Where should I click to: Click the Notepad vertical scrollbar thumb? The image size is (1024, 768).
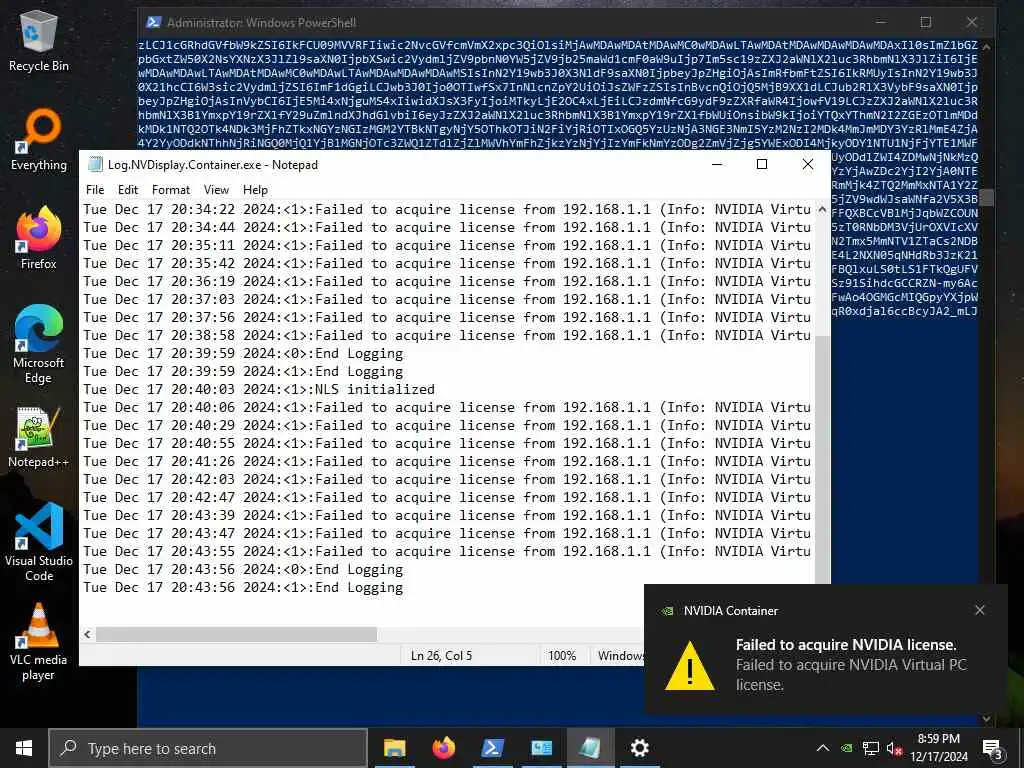tap(822, 460)
